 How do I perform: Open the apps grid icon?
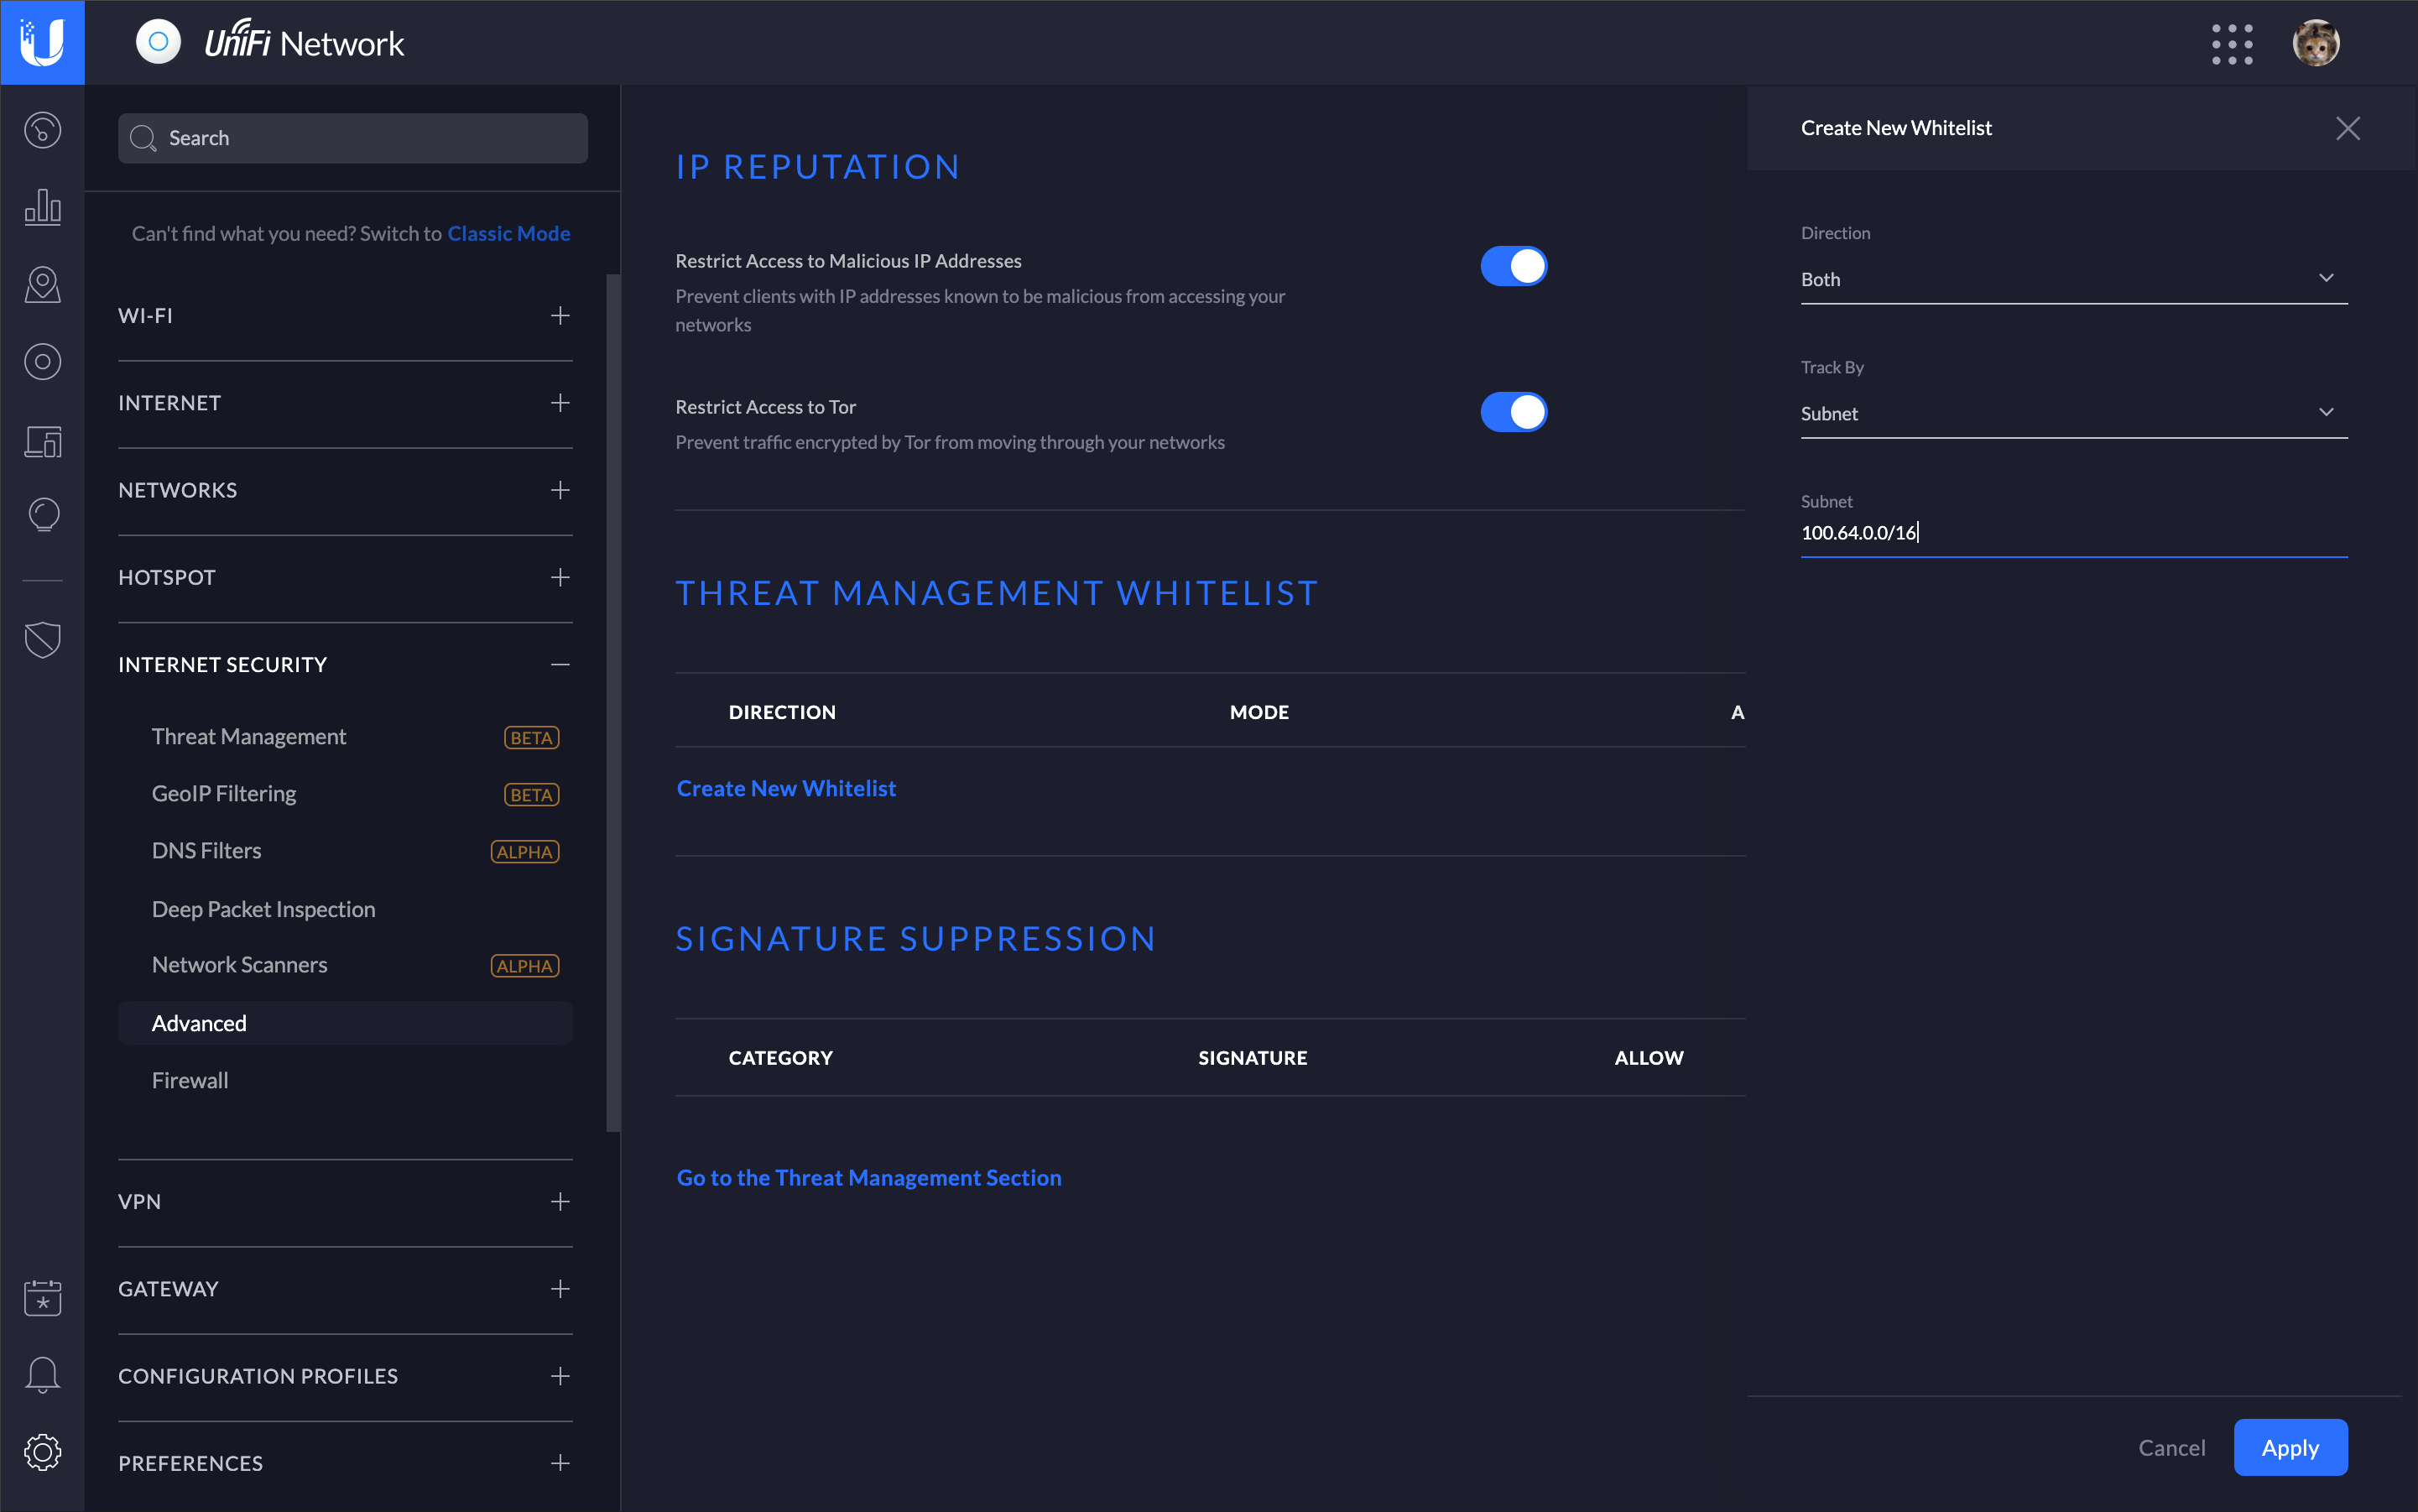pyautogui.click(x=2232, y=44)
